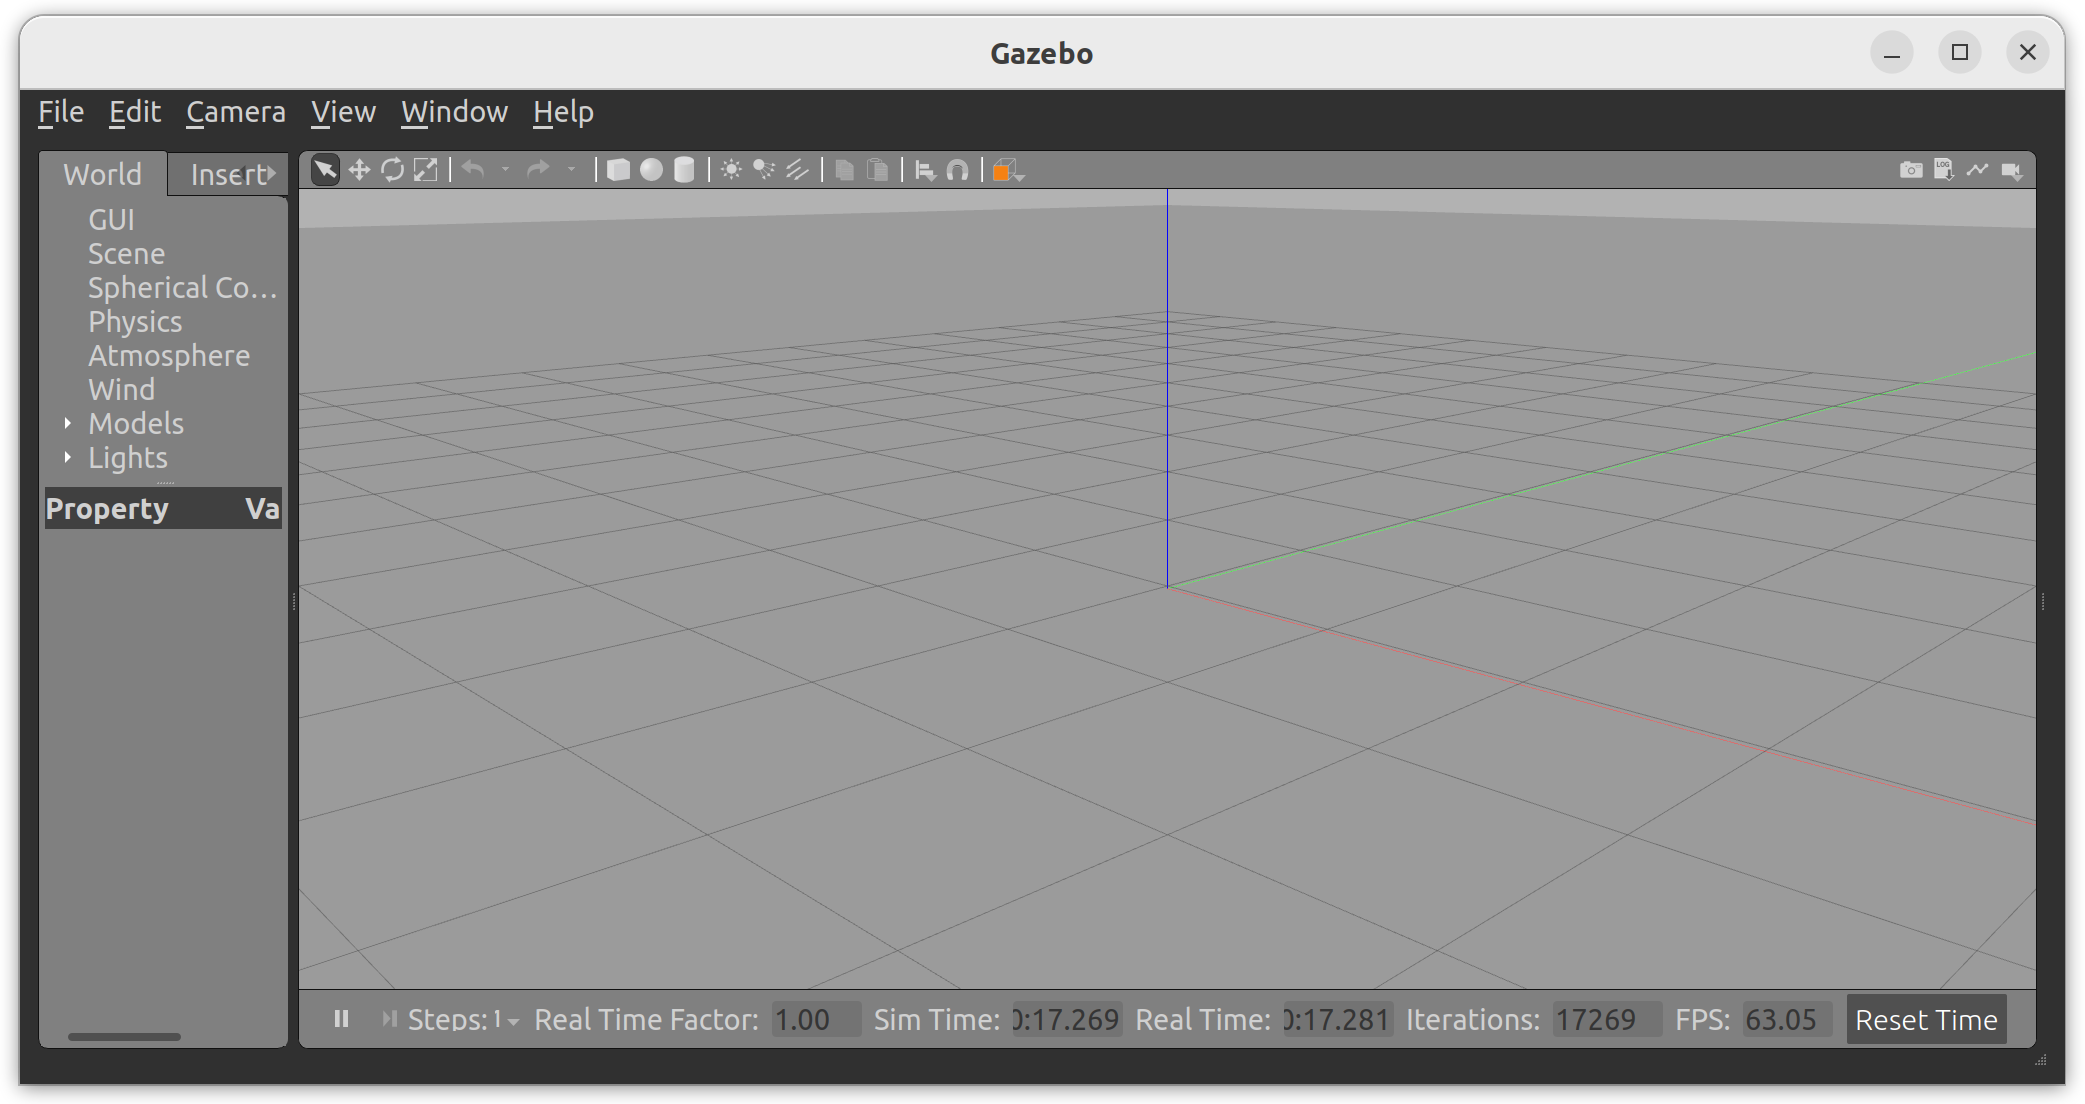Open the View menu
2085x1104 pixels.
(x=343, y=112)
